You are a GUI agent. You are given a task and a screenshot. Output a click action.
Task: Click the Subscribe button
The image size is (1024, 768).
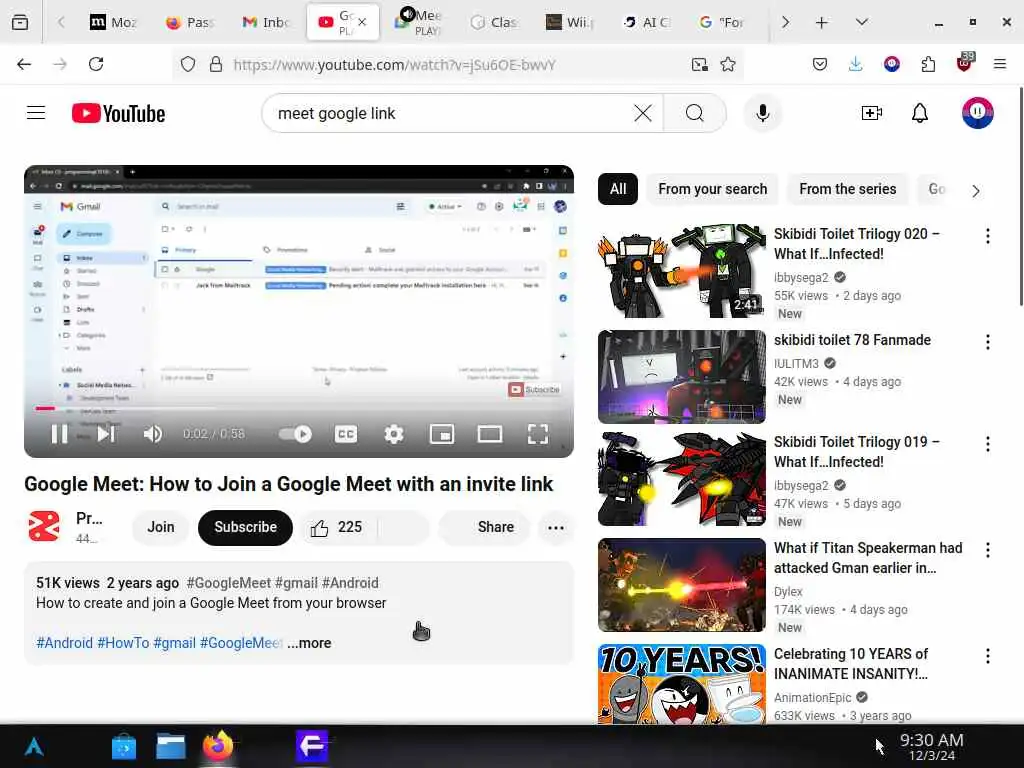click(x=246, y=528)
